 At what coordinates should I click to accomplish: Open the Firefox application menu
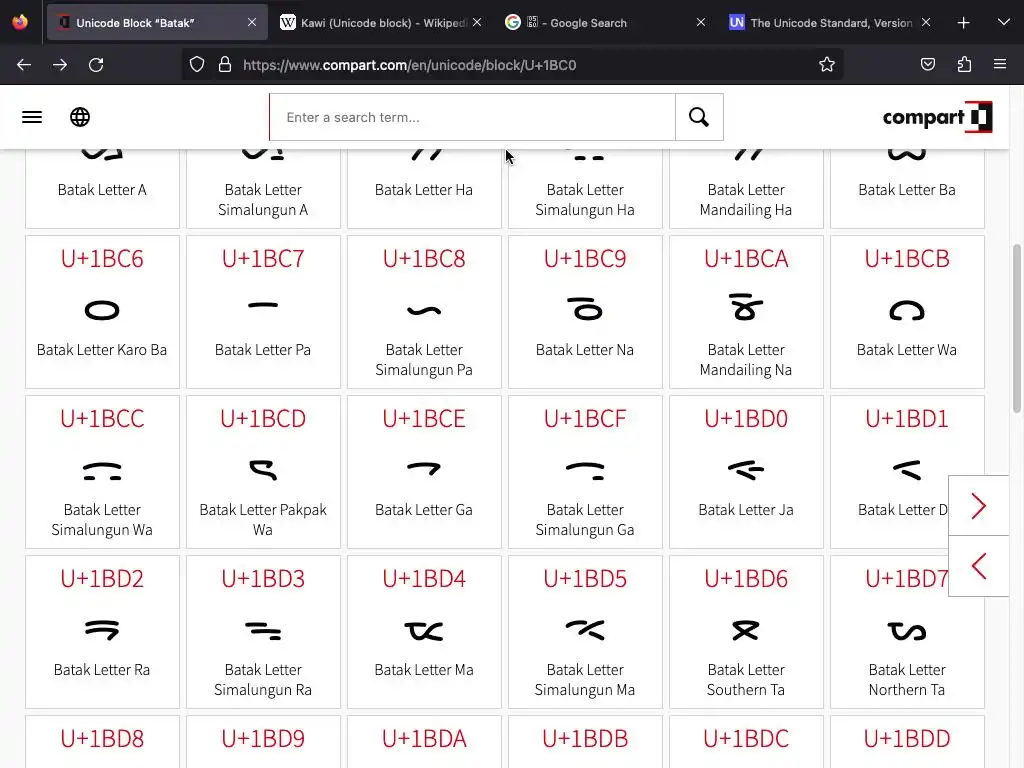(1000, 64)
